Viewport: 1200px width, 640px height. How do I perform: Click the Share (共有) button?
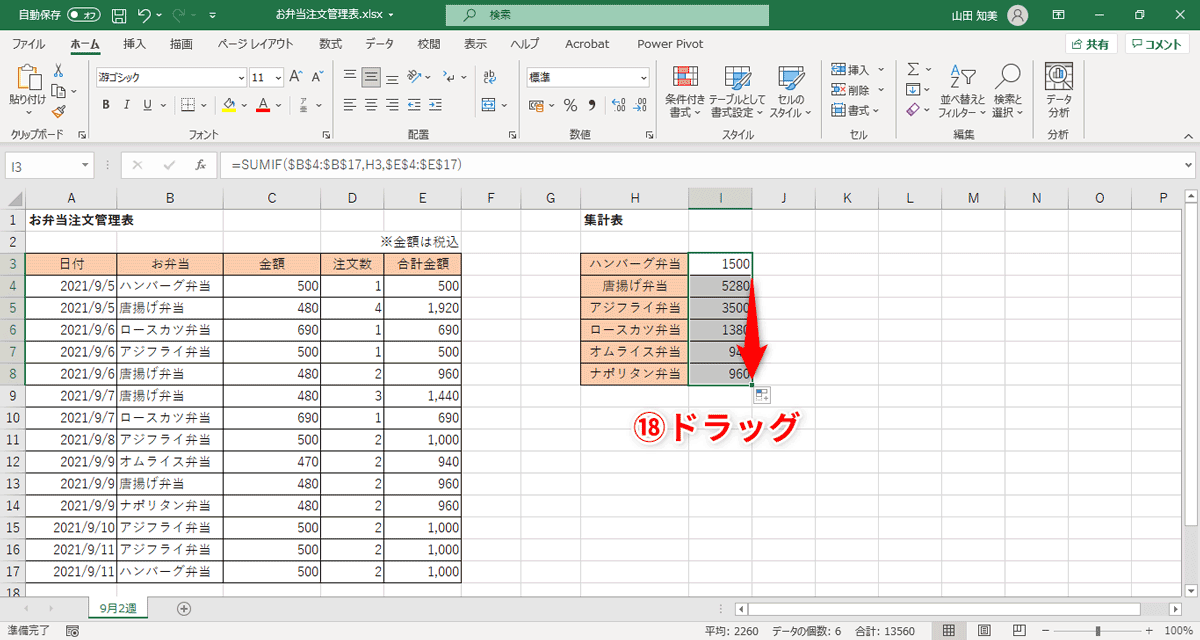tap(1090, 44)
